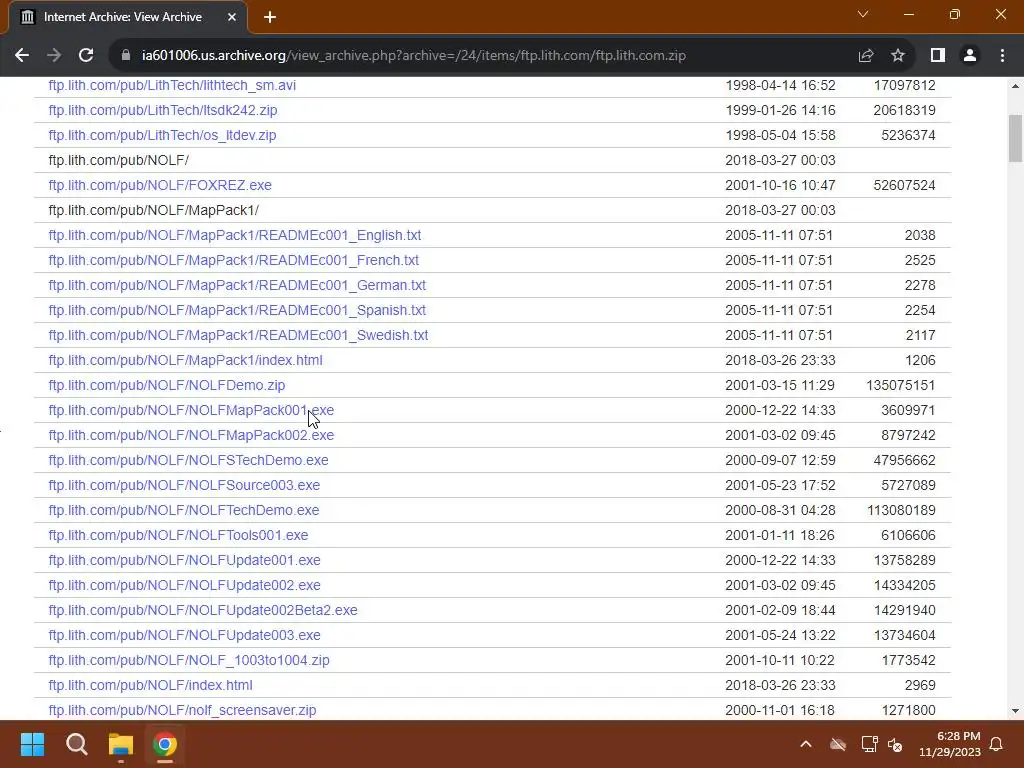The height and width of the screenshot is (768, 1024).
Task: Click the ftp.lith.com/pub/NOLF/ folder row text
Action: (119, 161)
